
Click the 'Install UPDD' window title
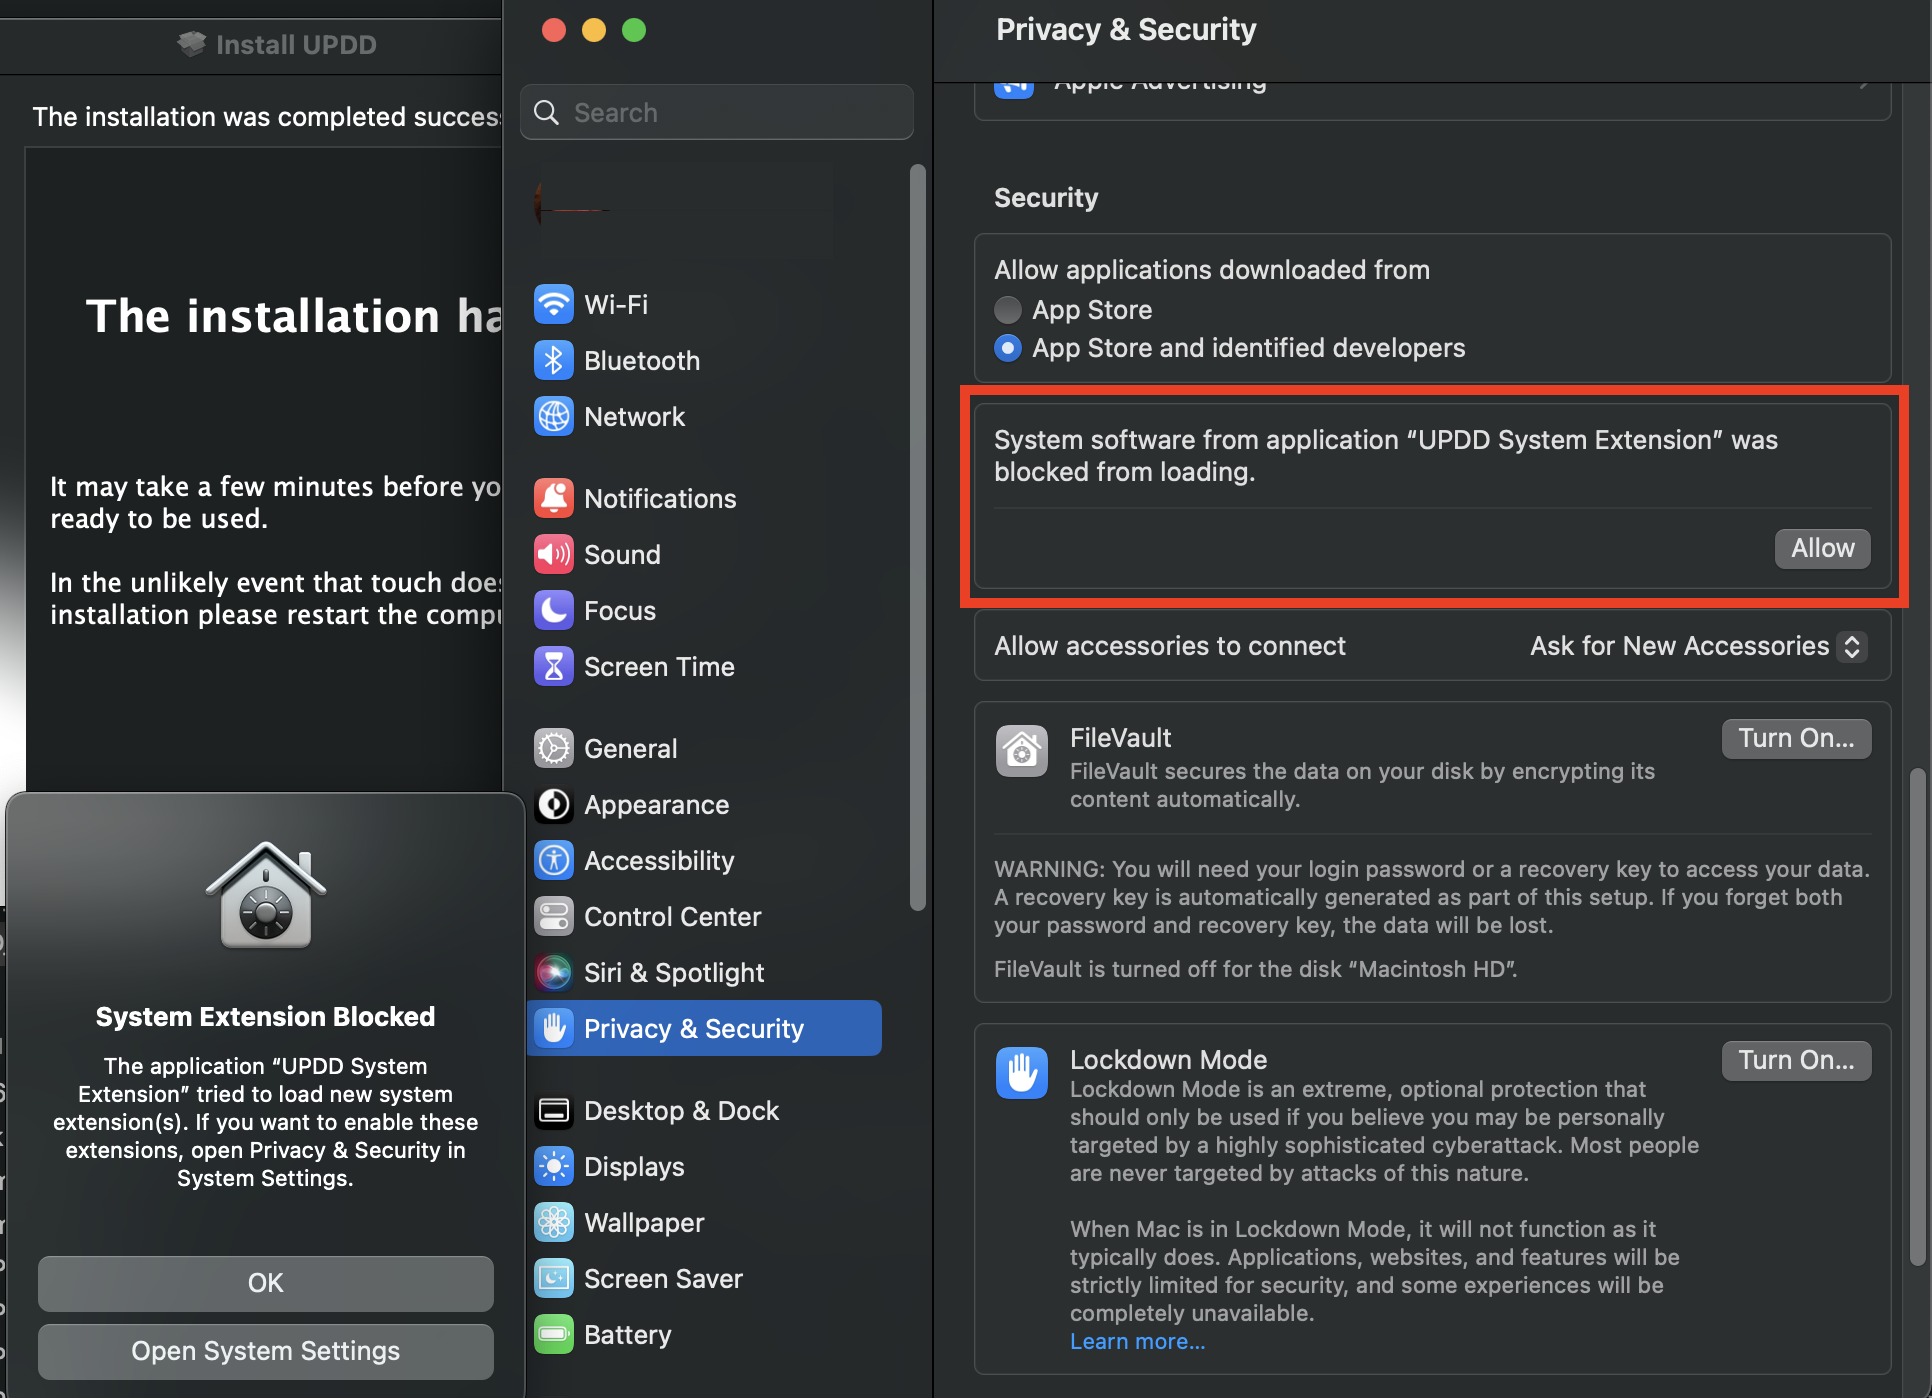[296, 44]
